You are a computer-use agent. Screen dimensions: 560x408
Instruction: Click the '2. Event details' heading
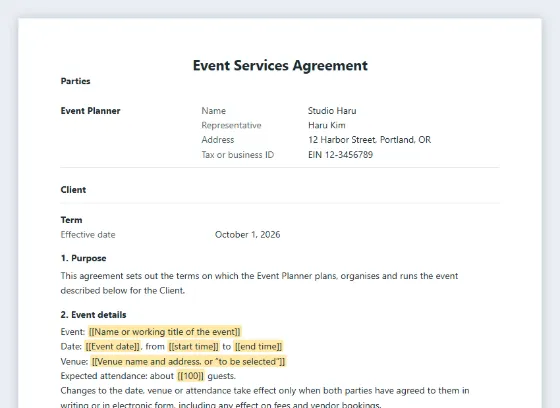pos(94,315)
